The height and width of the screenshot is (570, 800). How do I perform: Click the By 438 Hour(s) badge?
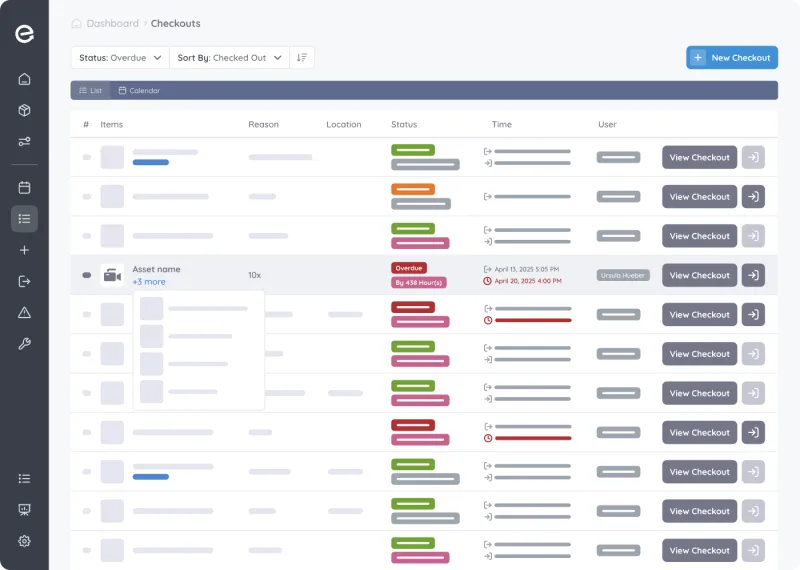point(419,283)
